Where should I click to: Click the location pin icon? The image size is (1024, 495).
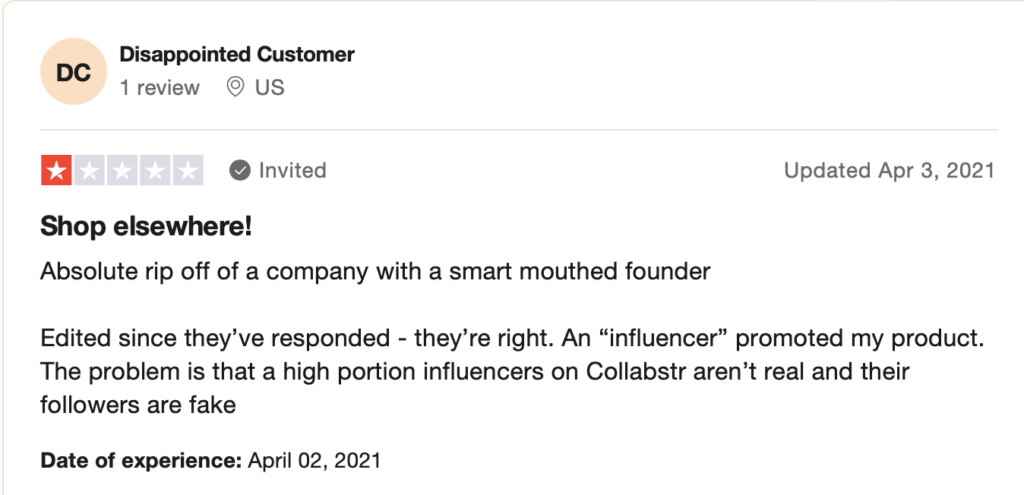pos(235,88)
